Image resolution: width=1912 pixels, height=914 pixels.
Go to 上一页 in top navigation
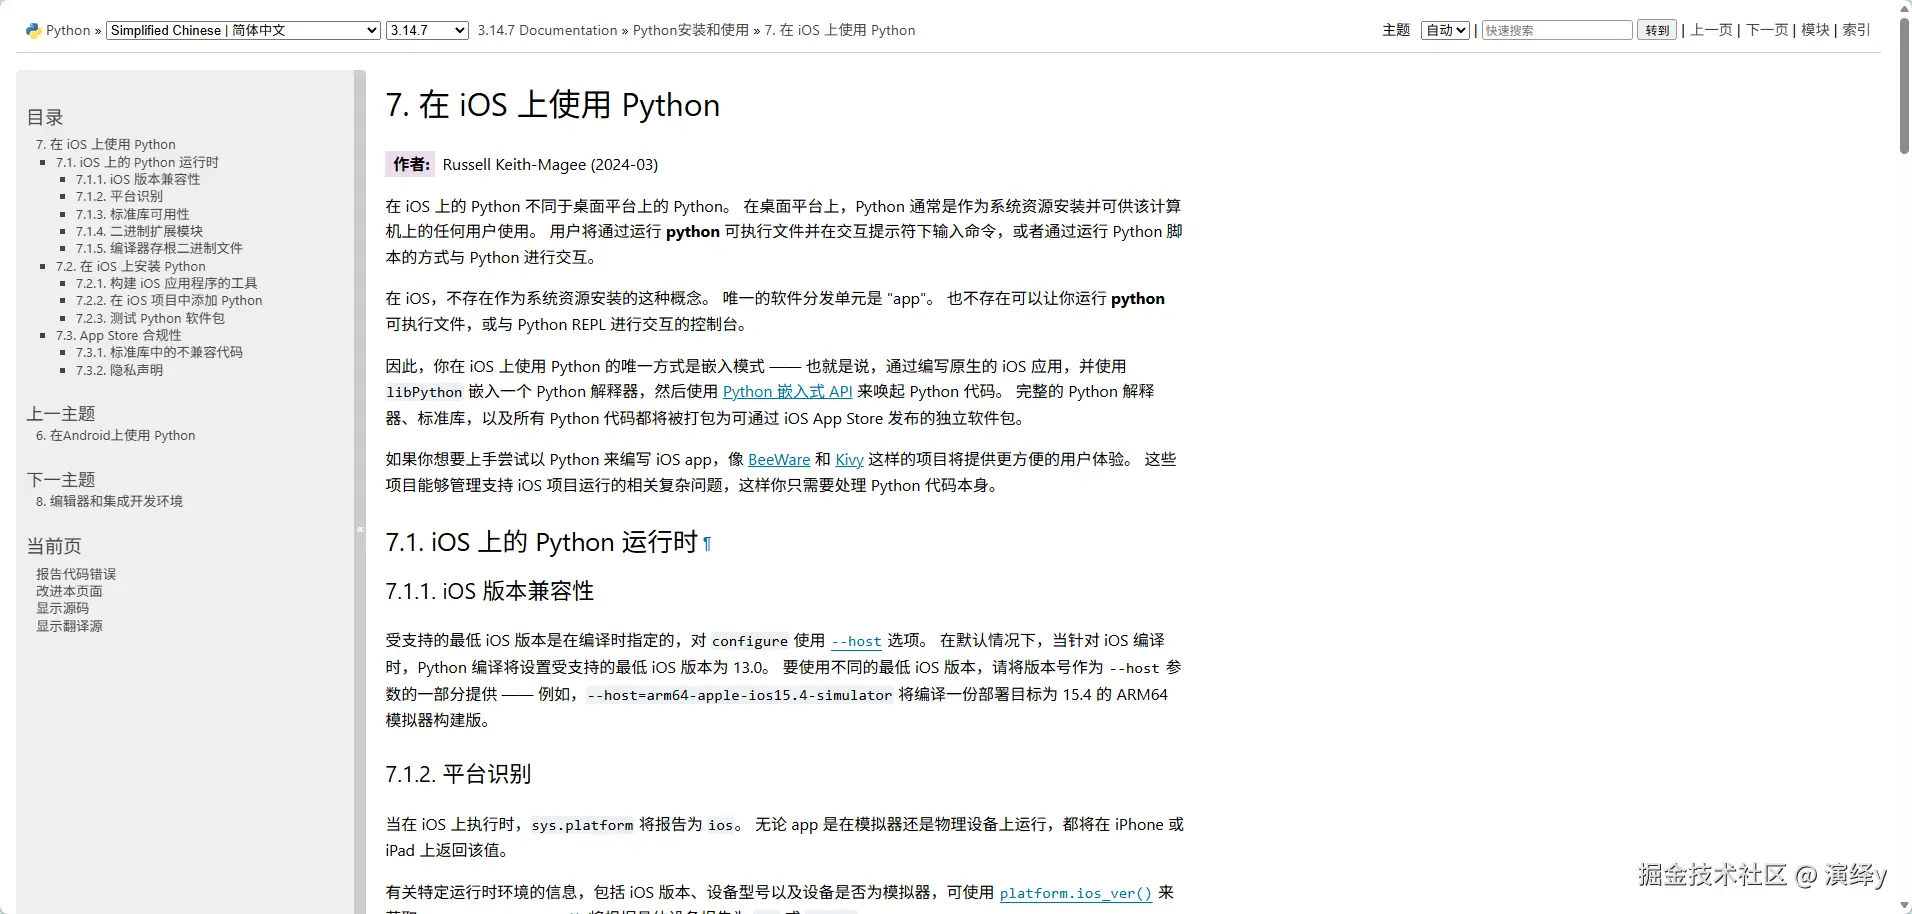1711,30
